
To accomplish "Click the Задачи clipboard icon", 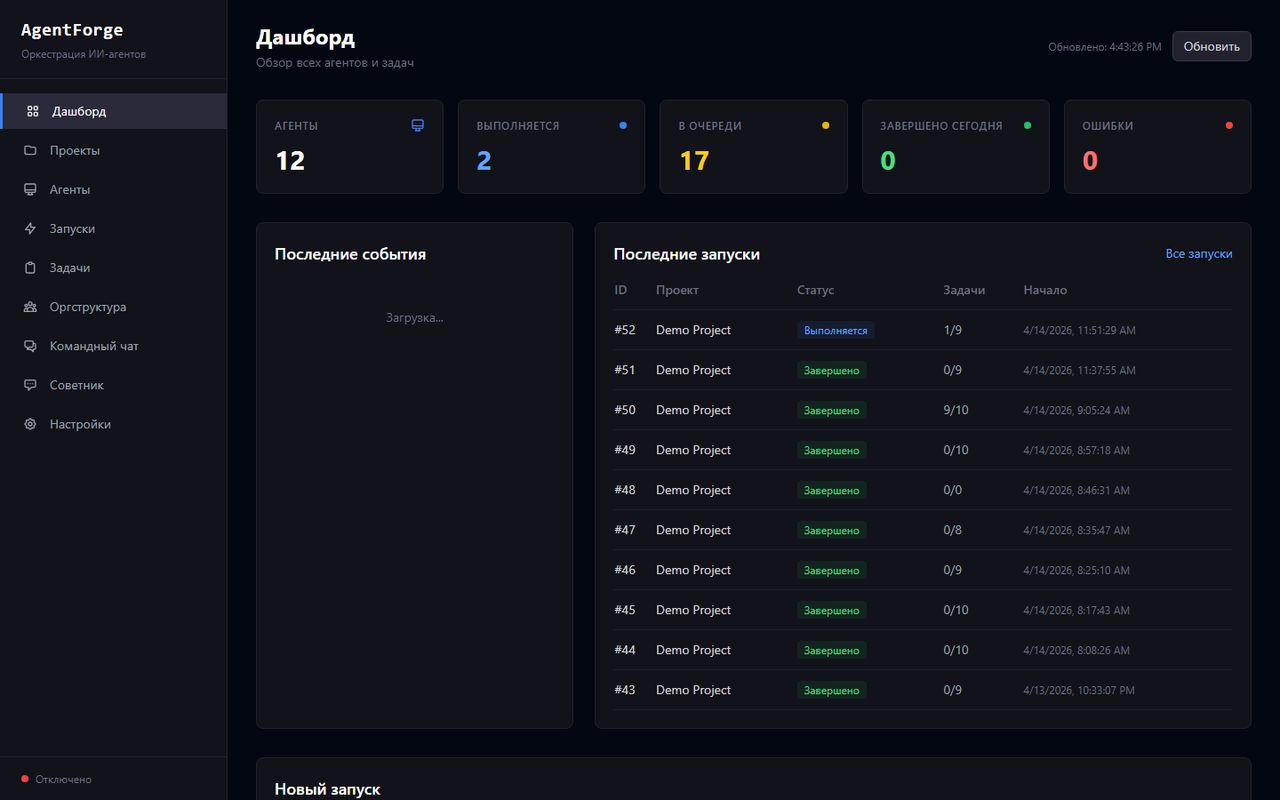I will (30, 267).
